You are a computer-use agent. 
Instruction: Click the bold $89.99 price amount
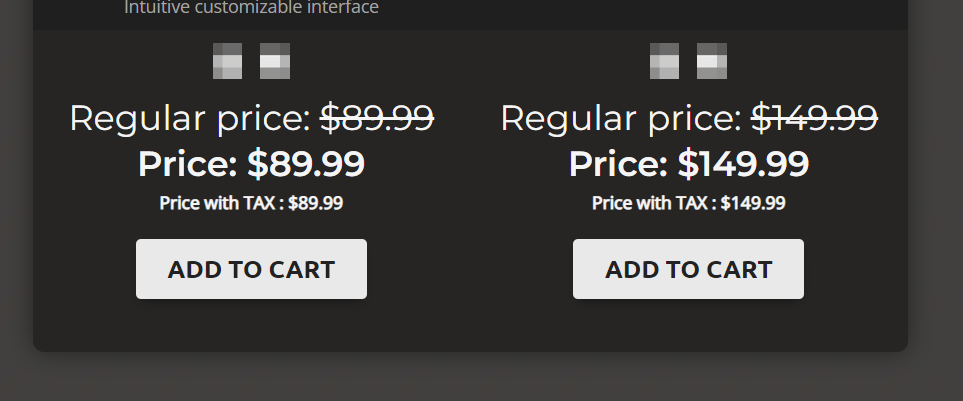pyautogui.click(x=306, y=164)
